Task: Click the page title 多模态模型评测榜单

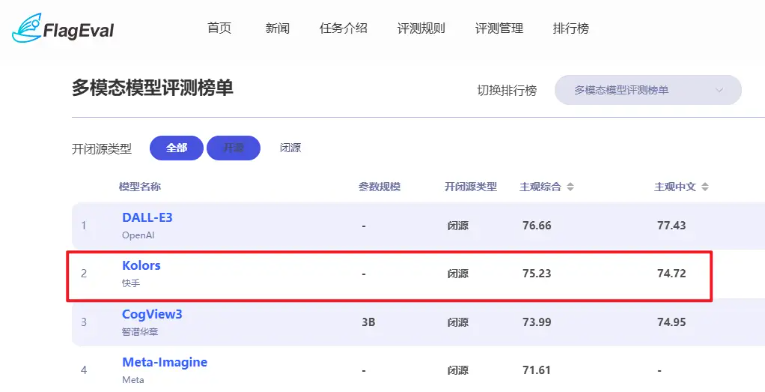Action: click(152, 88)
